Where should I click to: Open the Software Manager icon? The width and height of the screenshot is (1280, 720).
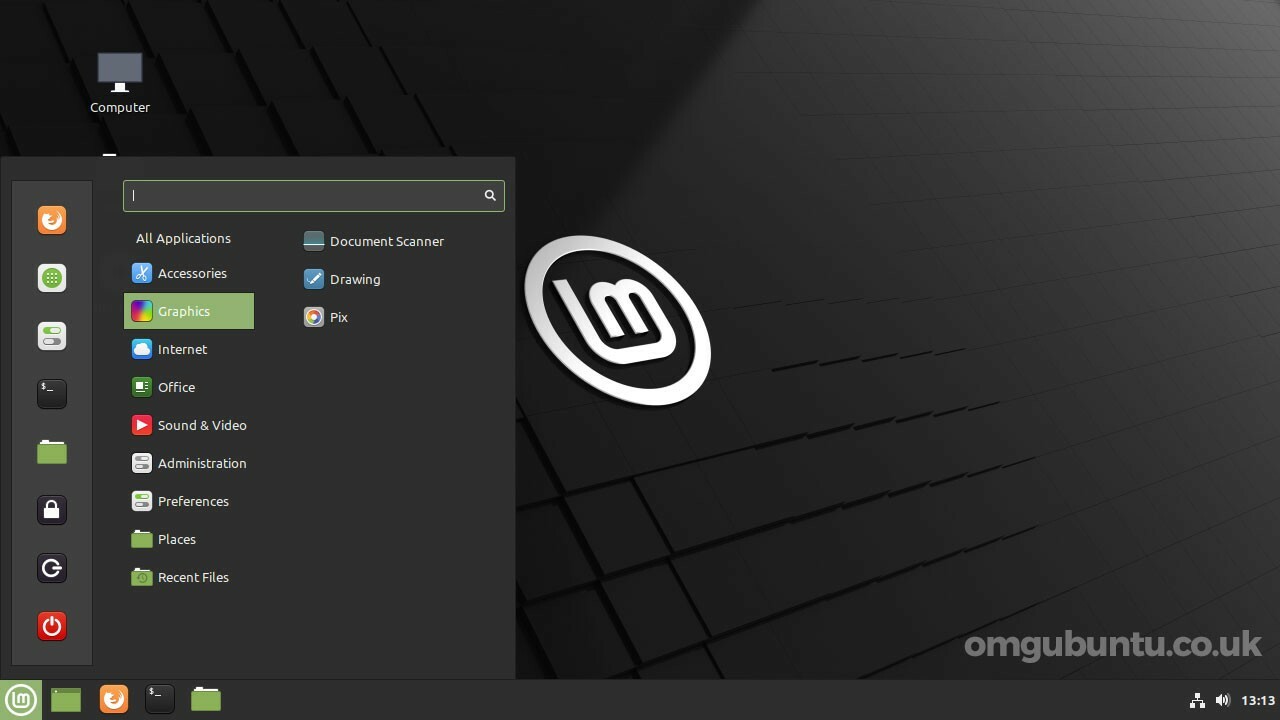51,277
